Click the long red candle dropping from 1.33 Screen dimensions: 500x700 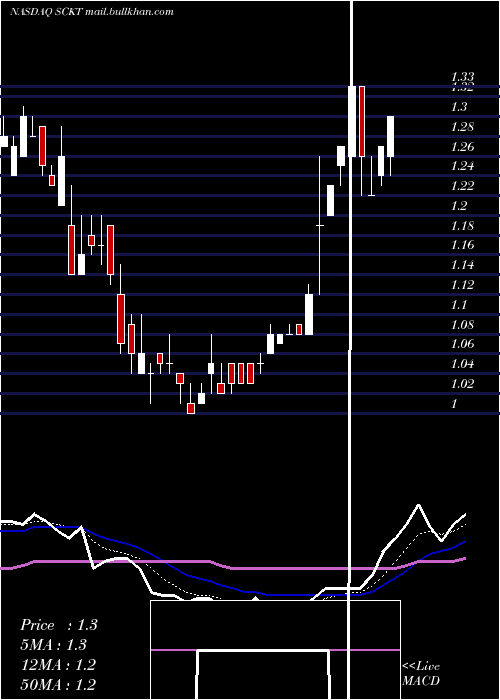coord(362,121)
